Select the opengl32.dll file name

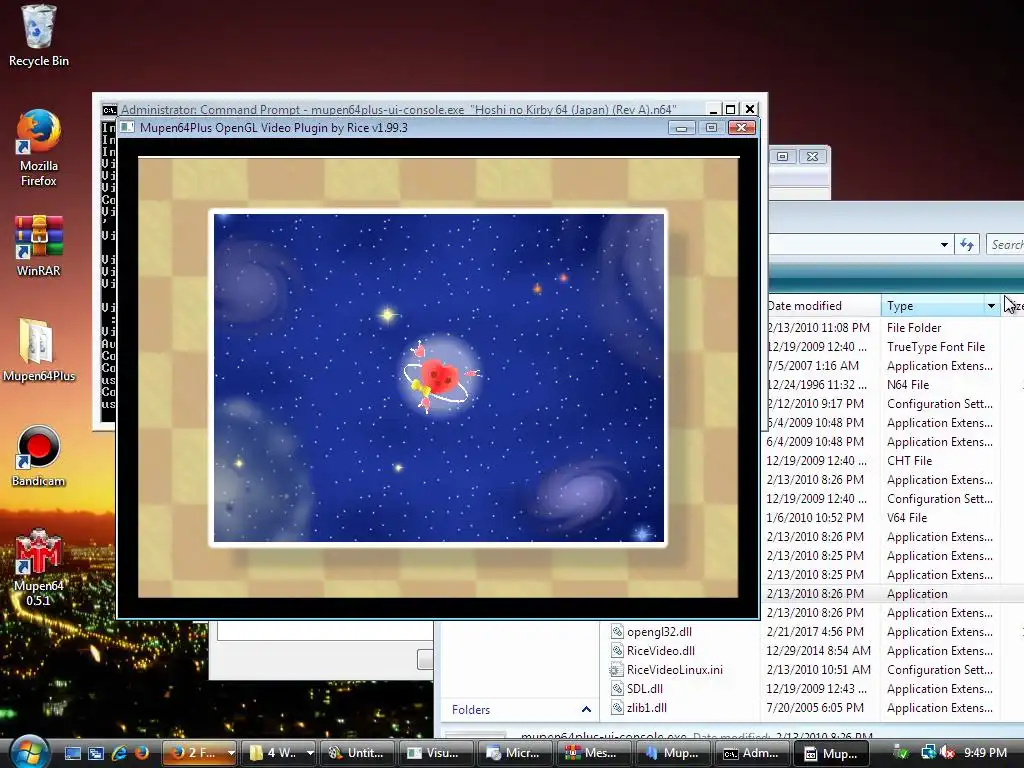pyautogui.click(x=659, y=632)
